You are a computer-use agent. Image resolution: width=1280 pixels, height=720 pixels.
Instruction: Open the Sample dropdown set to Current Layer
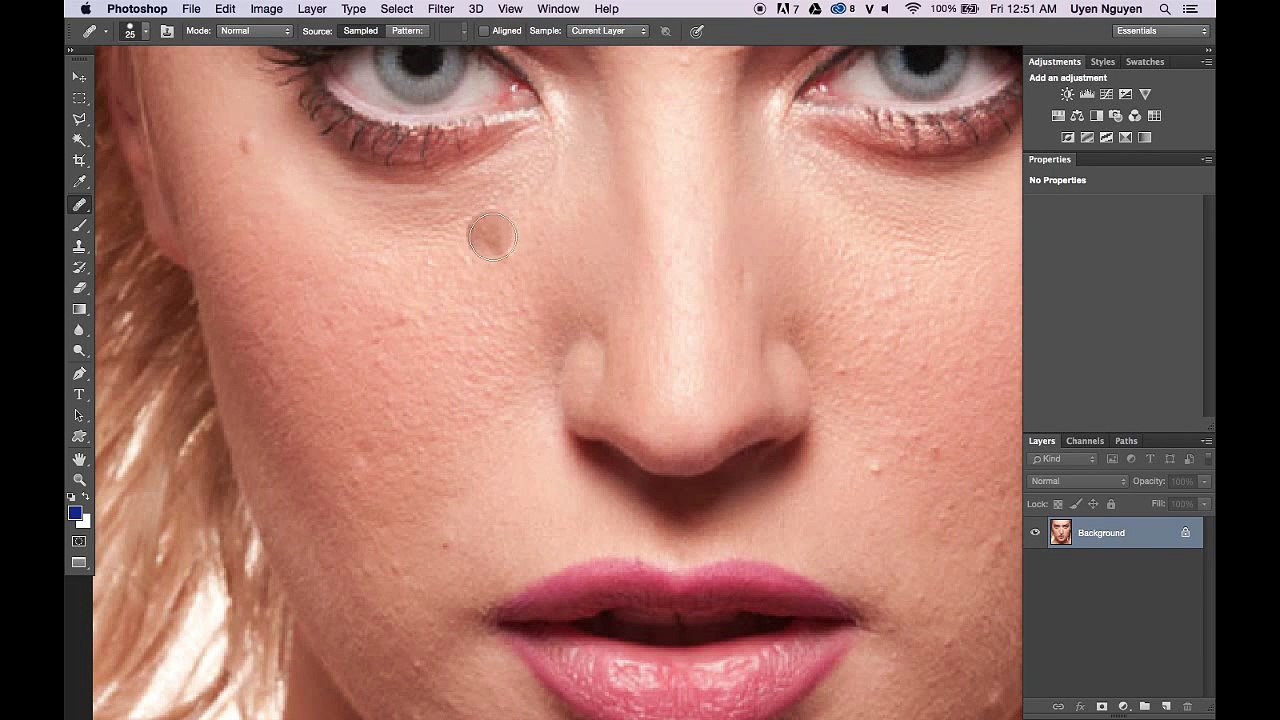click(x=608, y=31)
